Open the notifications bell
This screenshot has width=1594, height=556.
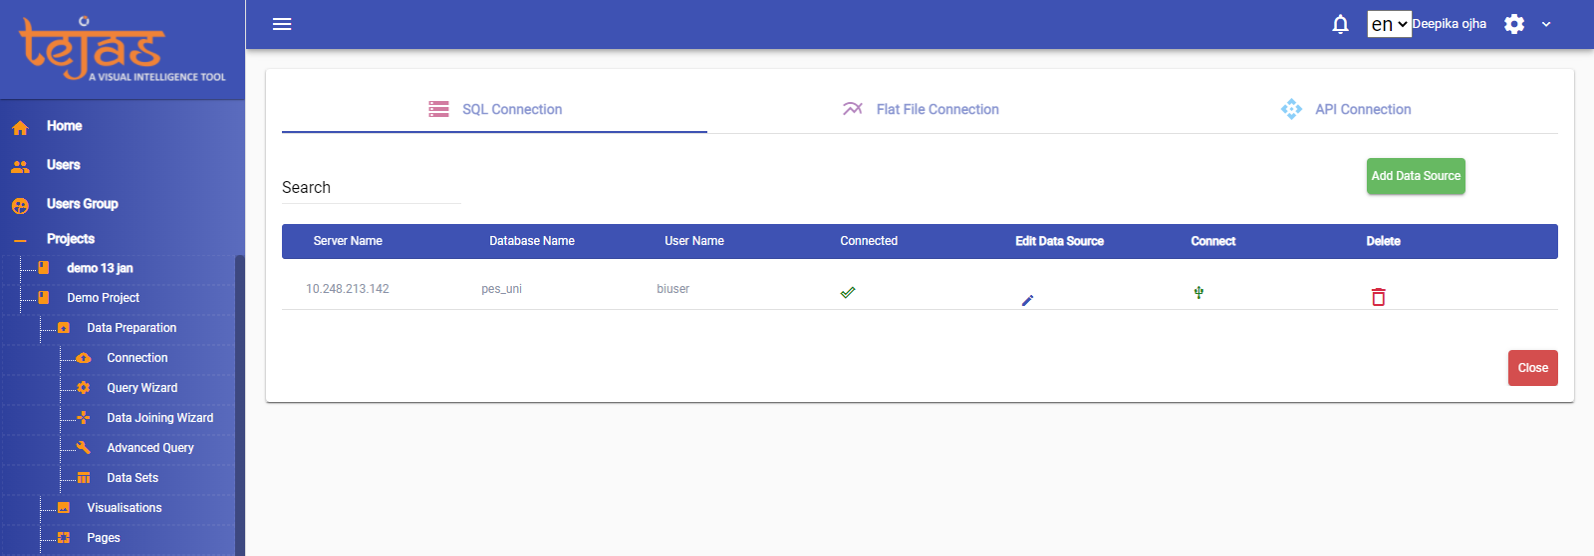coord(1340,24)
